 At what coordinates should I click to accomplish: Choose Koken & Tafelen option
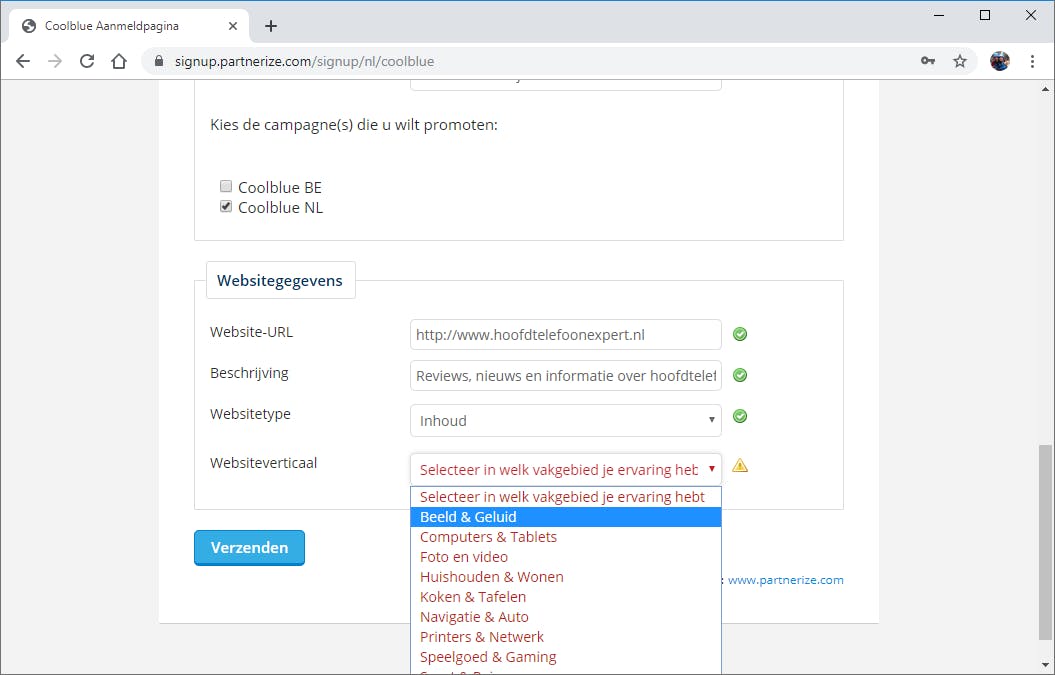pyautogui.click(x=566, y=597)
